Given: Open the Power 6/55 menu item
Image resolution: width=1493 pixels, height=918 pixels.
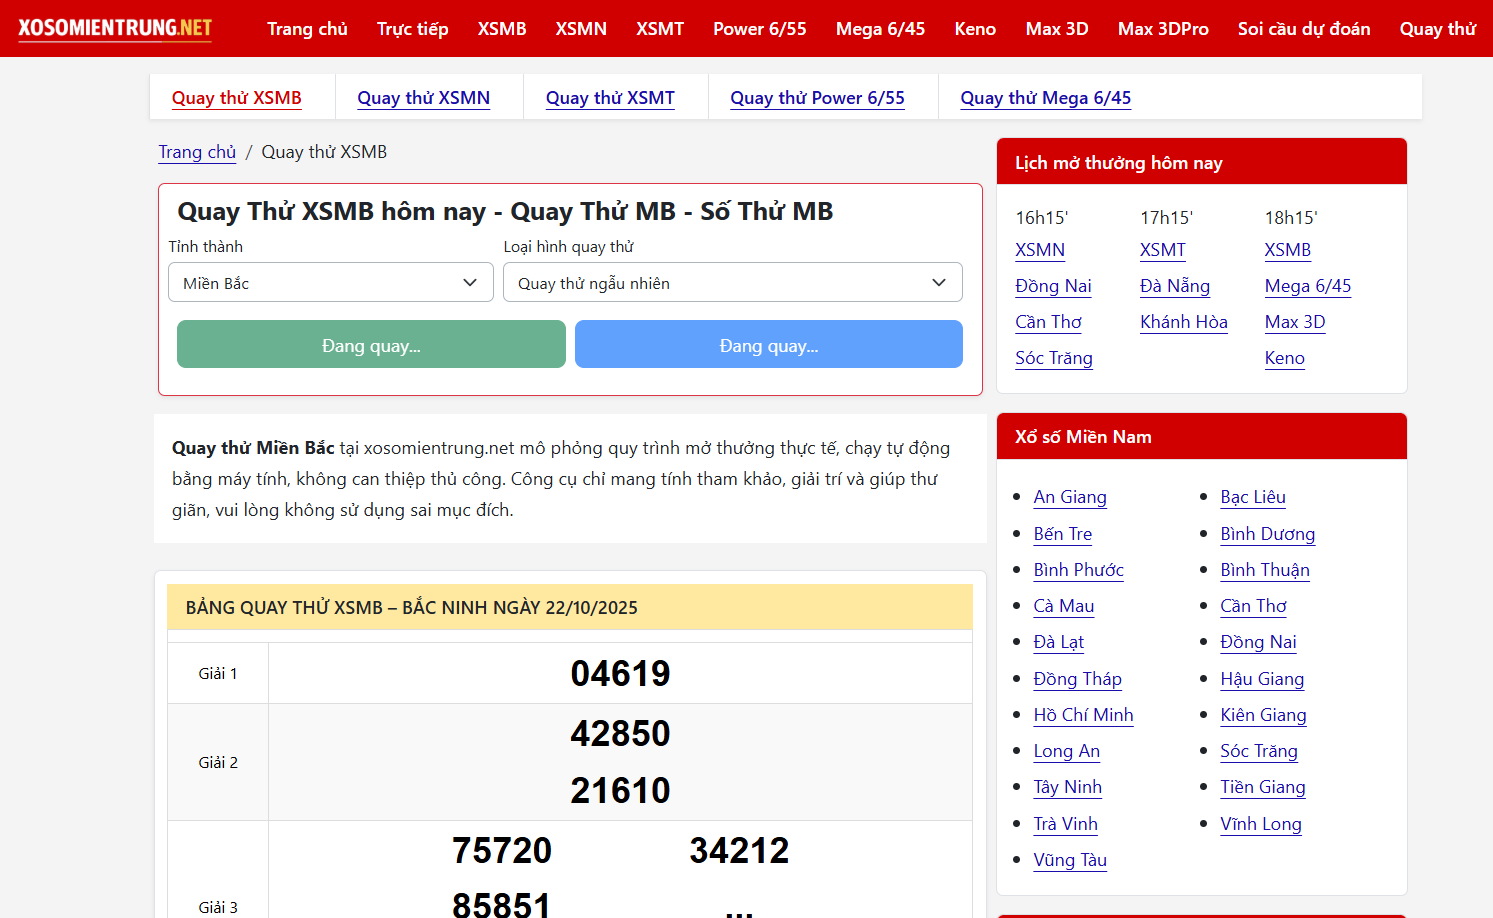Looking at the screenshot, I should (x=759, y=29).
